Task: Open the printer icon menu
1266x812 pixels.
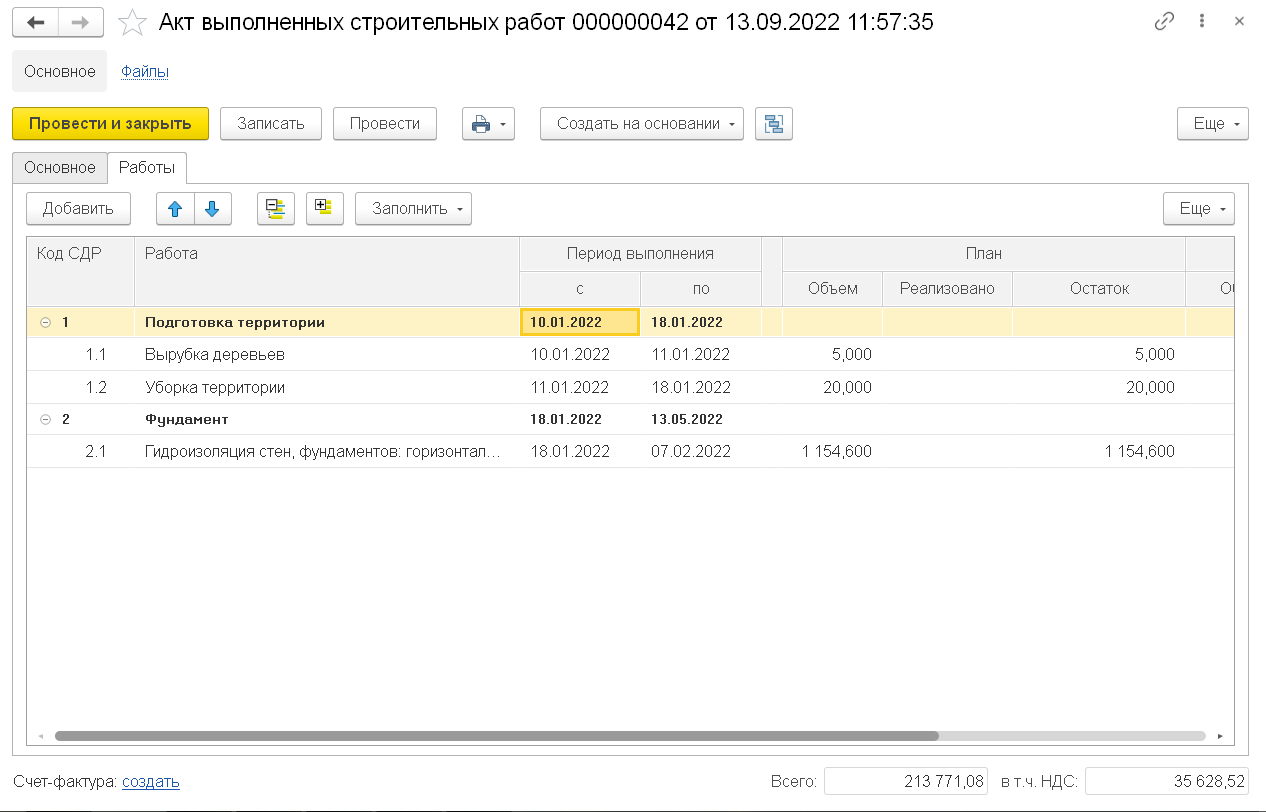Action: coord(488,124)
